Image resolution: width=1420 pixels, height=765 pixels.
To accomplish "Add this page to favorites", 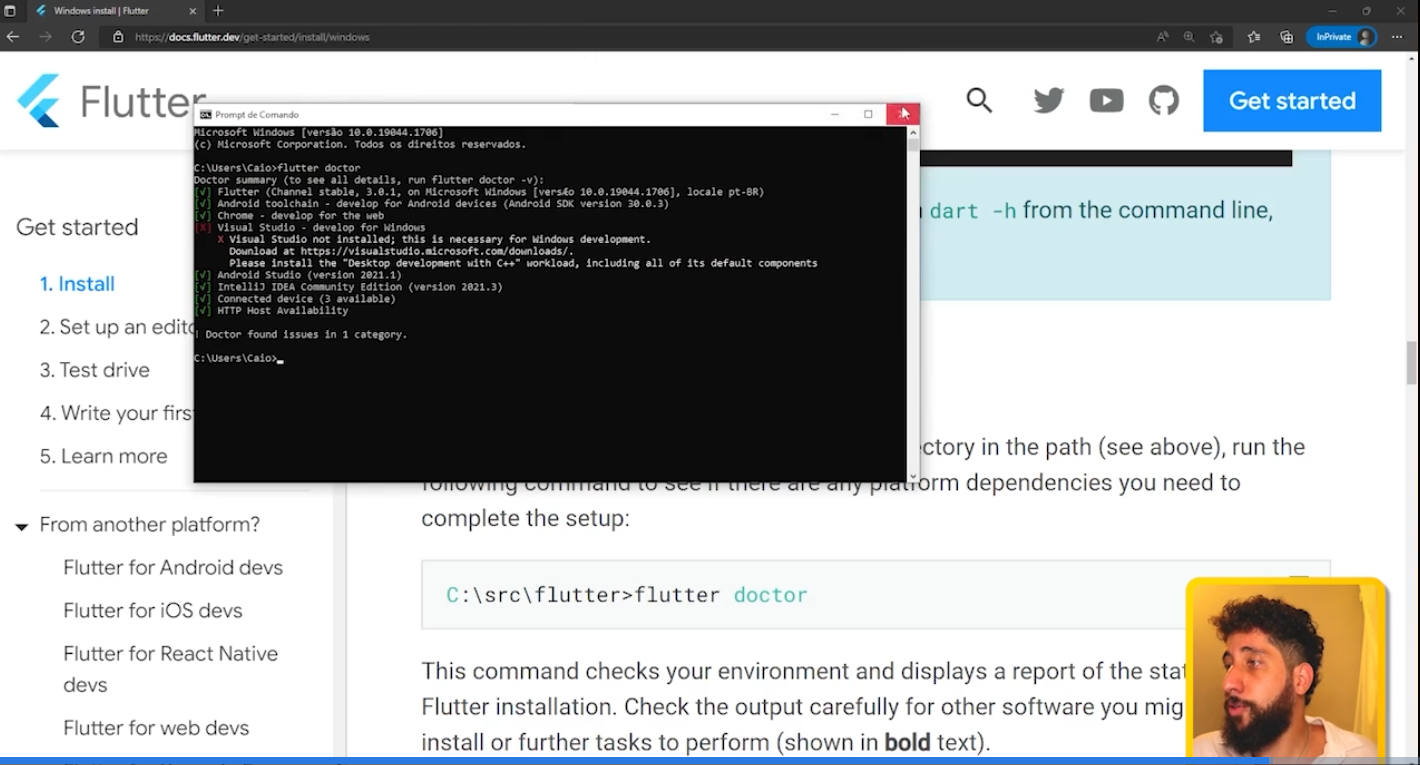I will (x=1216, y=37).
